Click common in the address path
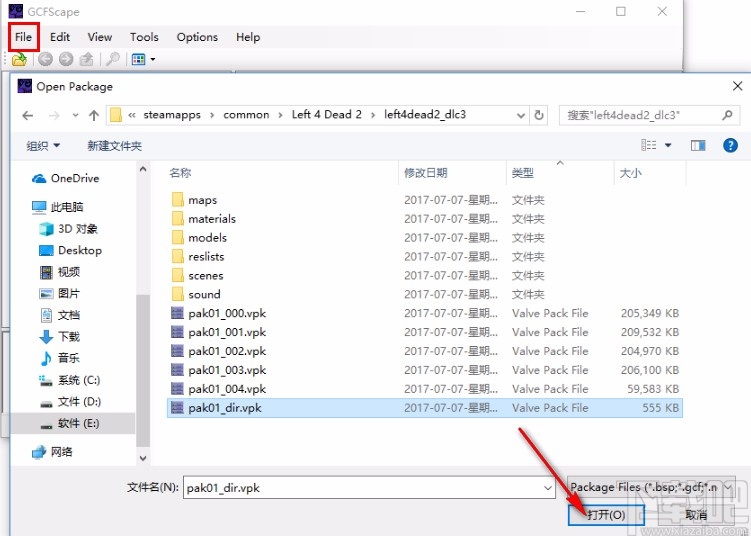 (x=246, y=114)
